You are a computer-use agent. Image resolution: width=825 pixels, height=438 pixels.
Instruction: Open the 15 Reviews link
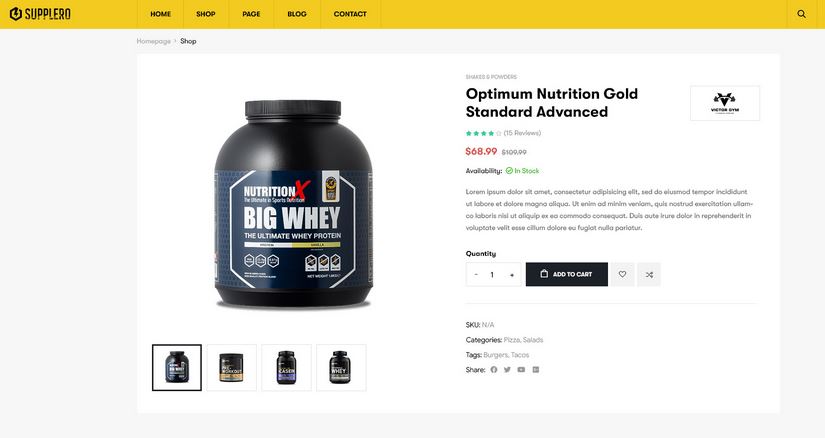coord(522,133)
